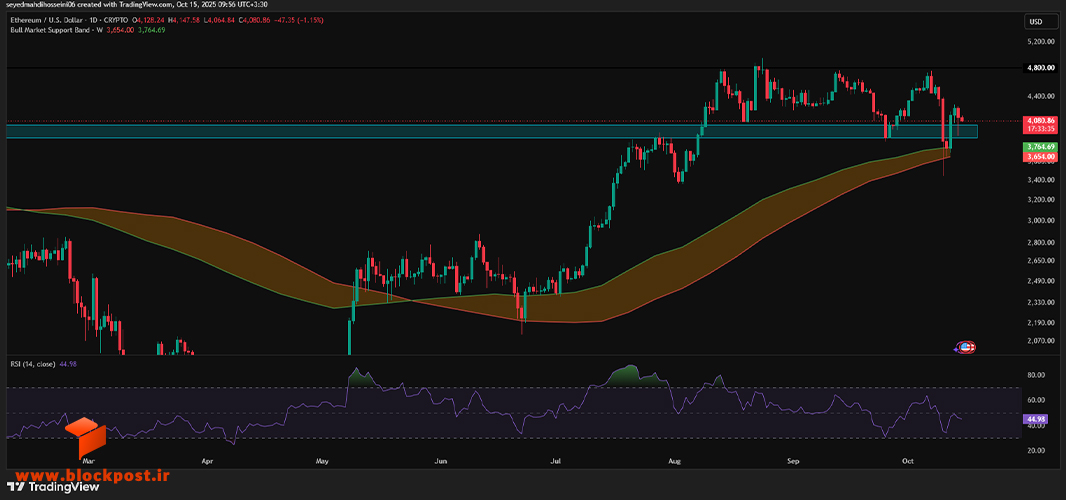1066x500 pixels.
Task: Click the 4,800.00 horizontal line price label
Action: coord(1041,68)
